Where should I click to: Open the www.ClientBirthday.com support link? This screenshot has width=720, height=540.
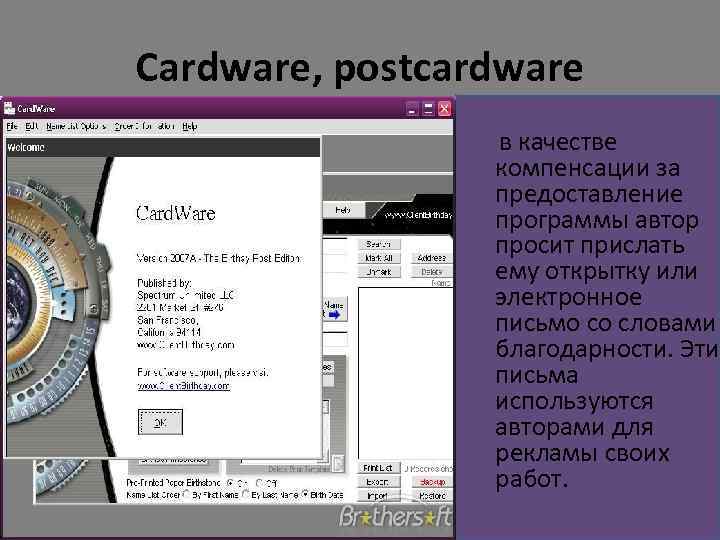[184, 386]
